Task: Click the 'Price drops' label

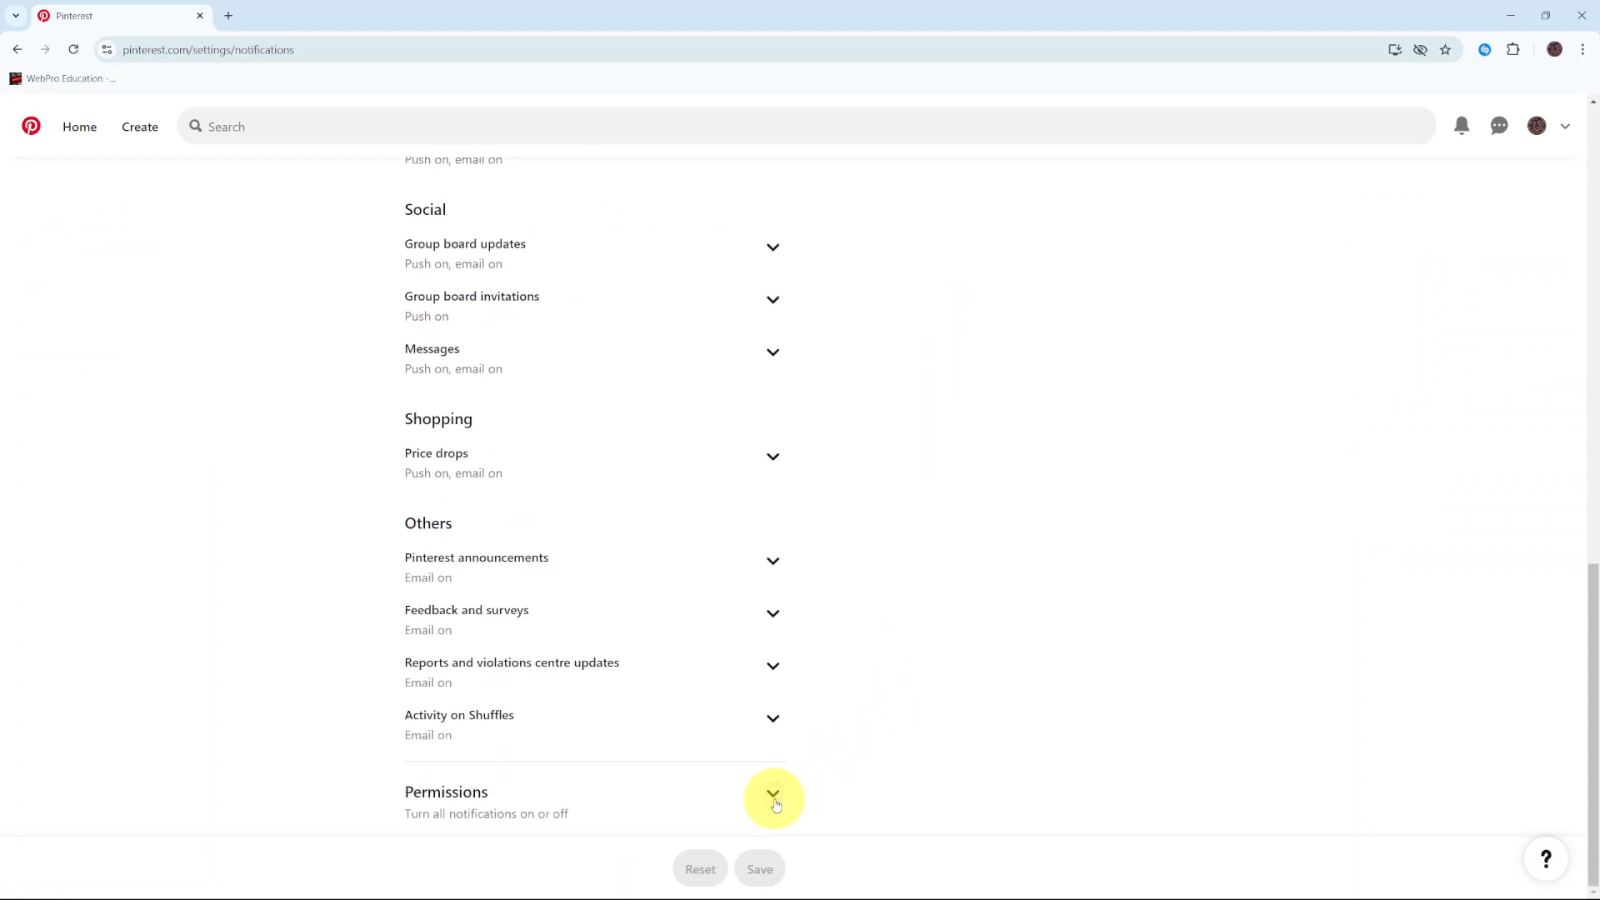Action: tap(436, 453)
